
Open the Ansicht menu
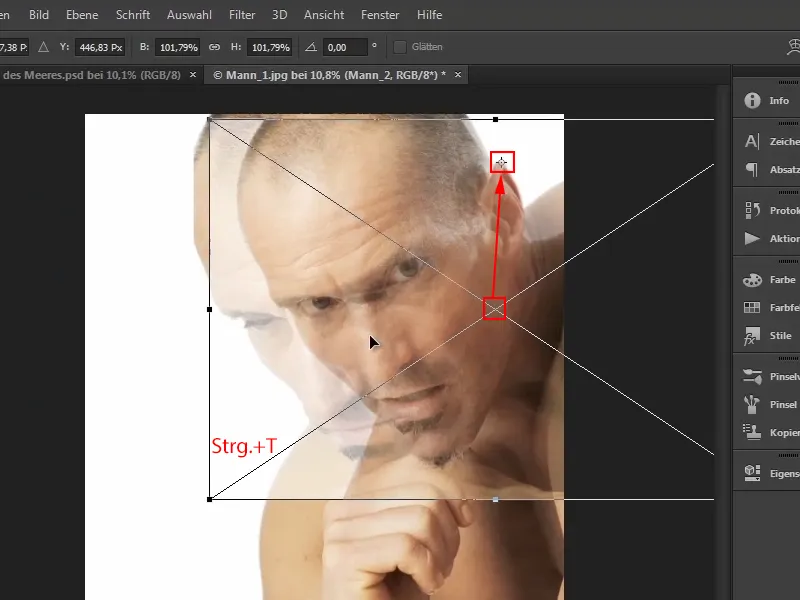click(324, 15)
